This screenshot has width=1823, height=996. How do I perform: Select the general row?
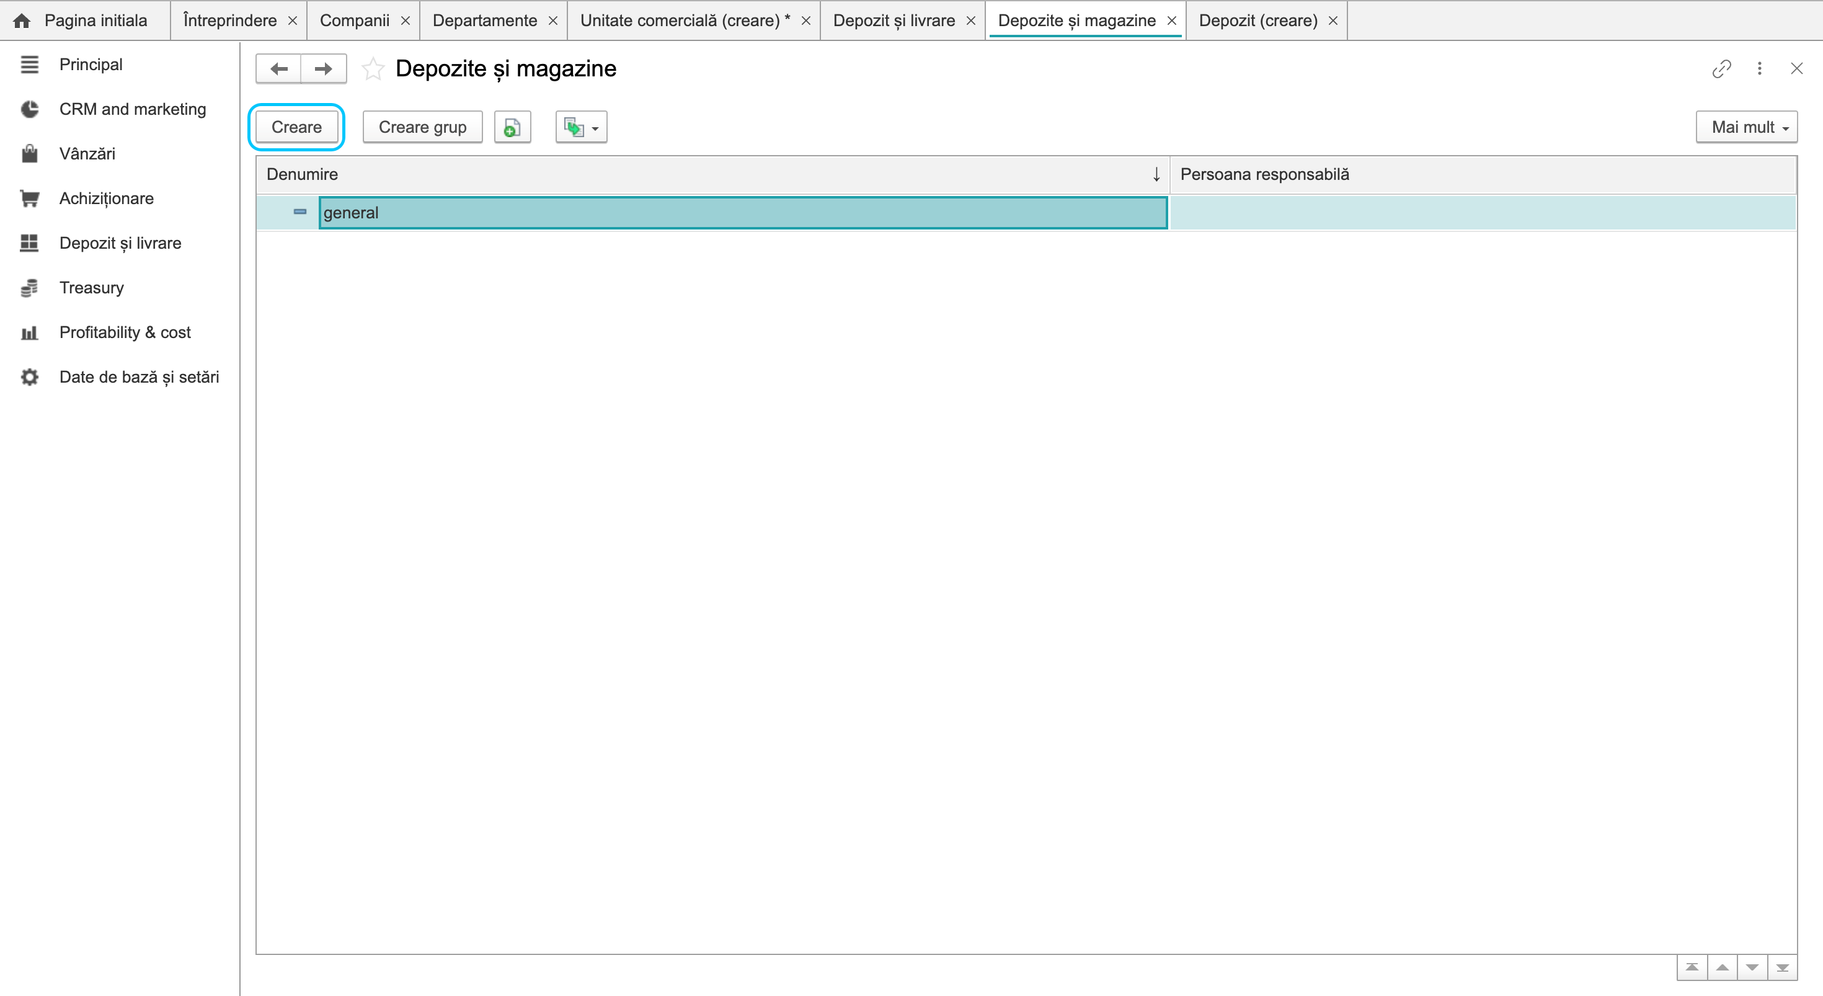(1026, 212)
